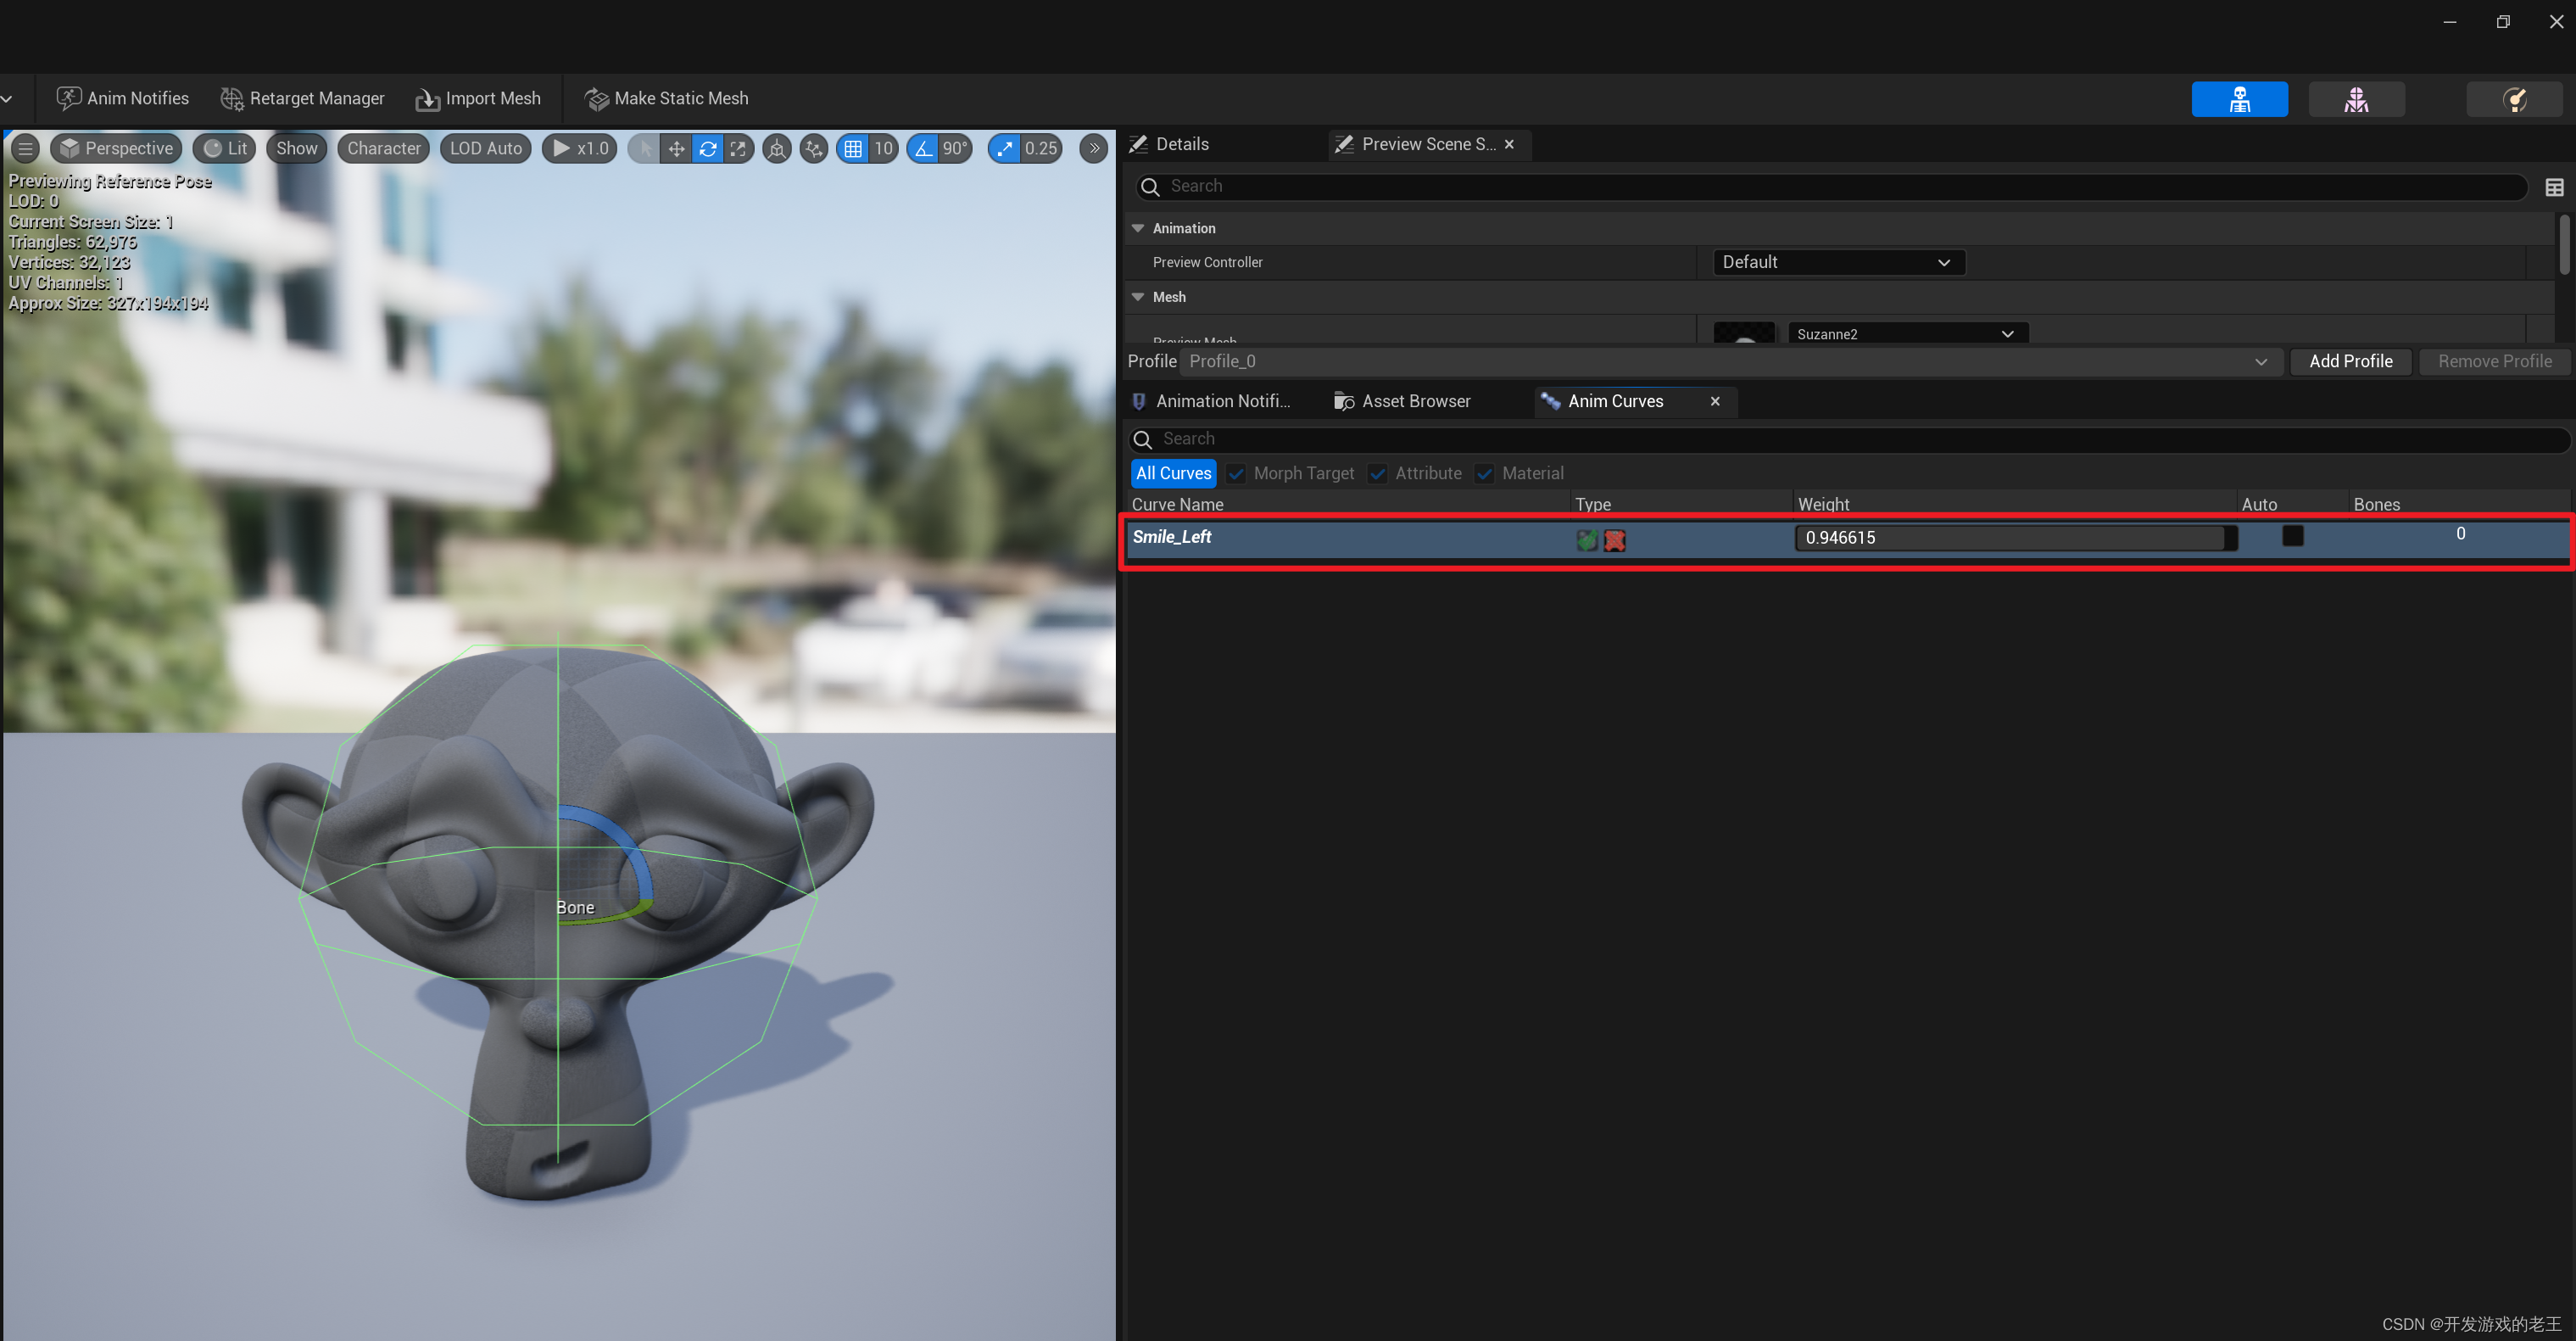Toggle the Attribute filter checkbox
Viewport: 2576px width, 1341px height.
(1377, 473)
